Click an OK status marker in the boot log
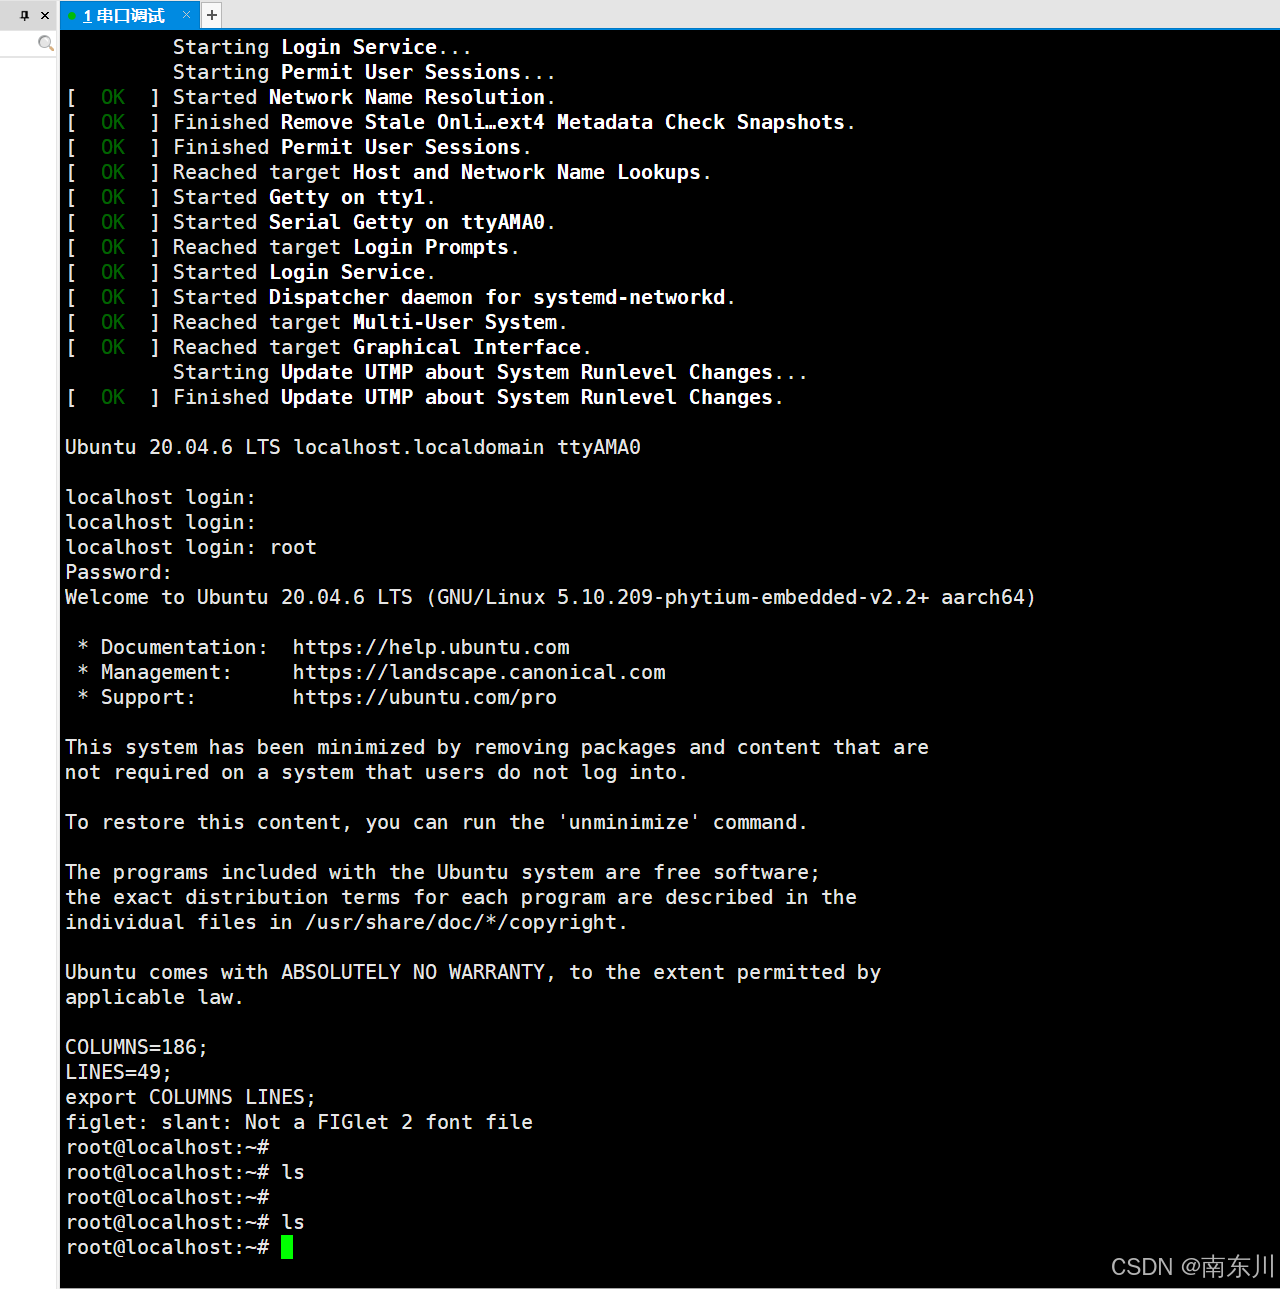The height and width of the screenshot is (1289, 1280). point(113,96)
